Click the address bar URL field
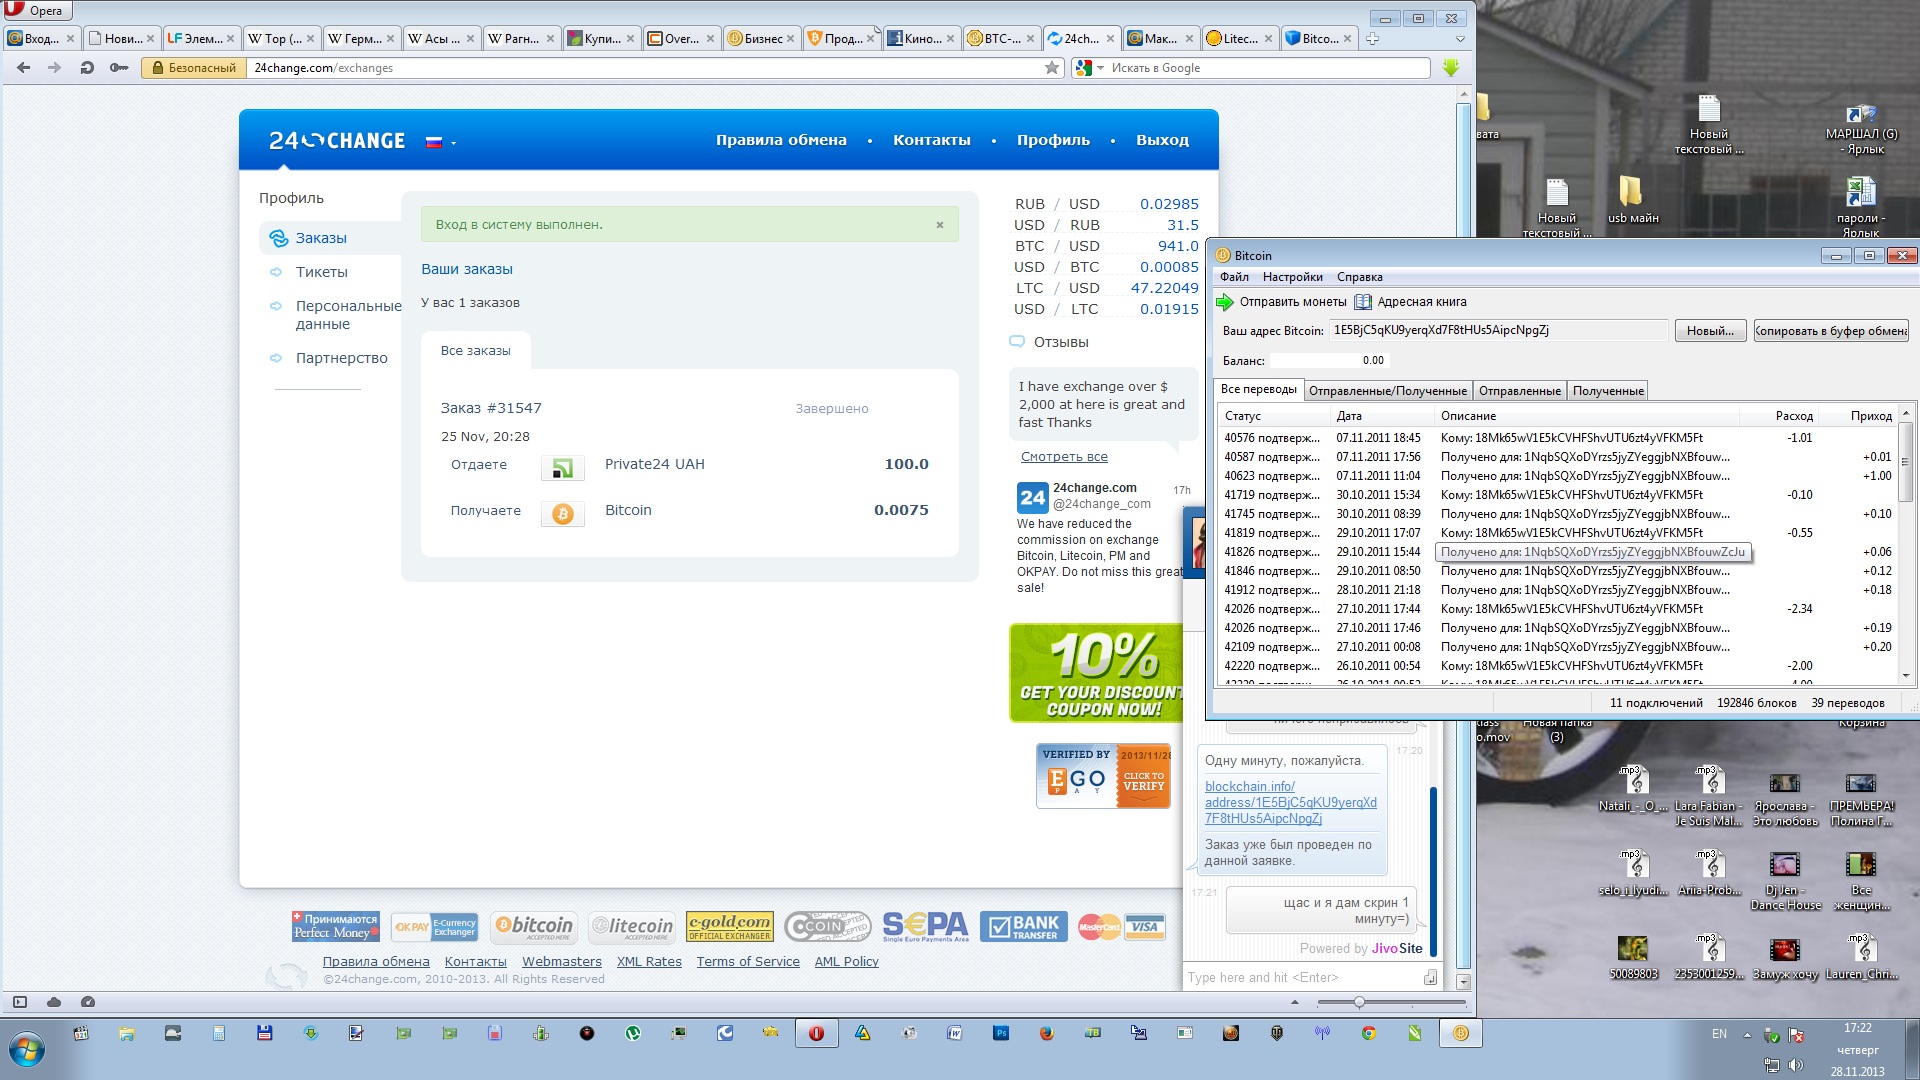This screenshot has width=1920, height=1080. click(645, 68)
